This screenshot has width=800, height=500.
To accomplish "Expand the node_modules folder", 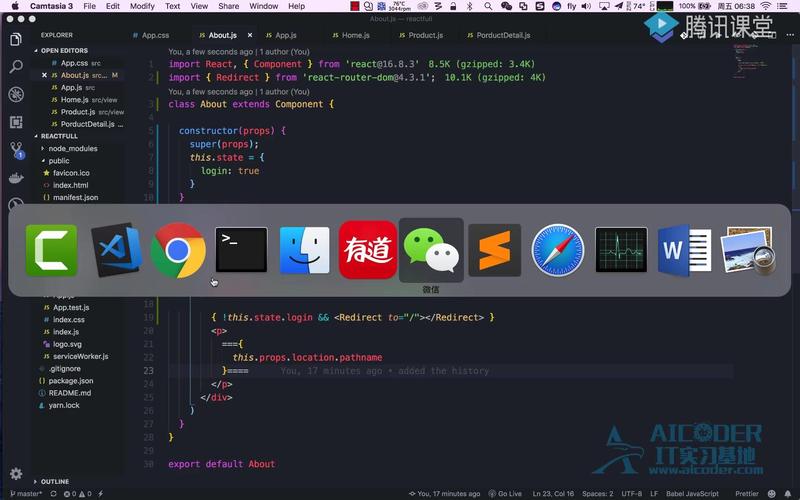I will pyautogui.click(x=73, y=148).
